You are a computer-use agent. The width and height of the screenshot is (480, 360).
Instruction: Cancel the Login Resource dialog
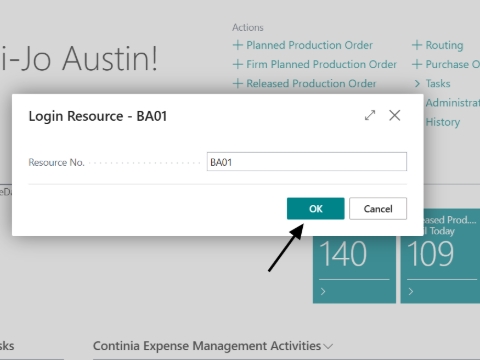(378, 209)
